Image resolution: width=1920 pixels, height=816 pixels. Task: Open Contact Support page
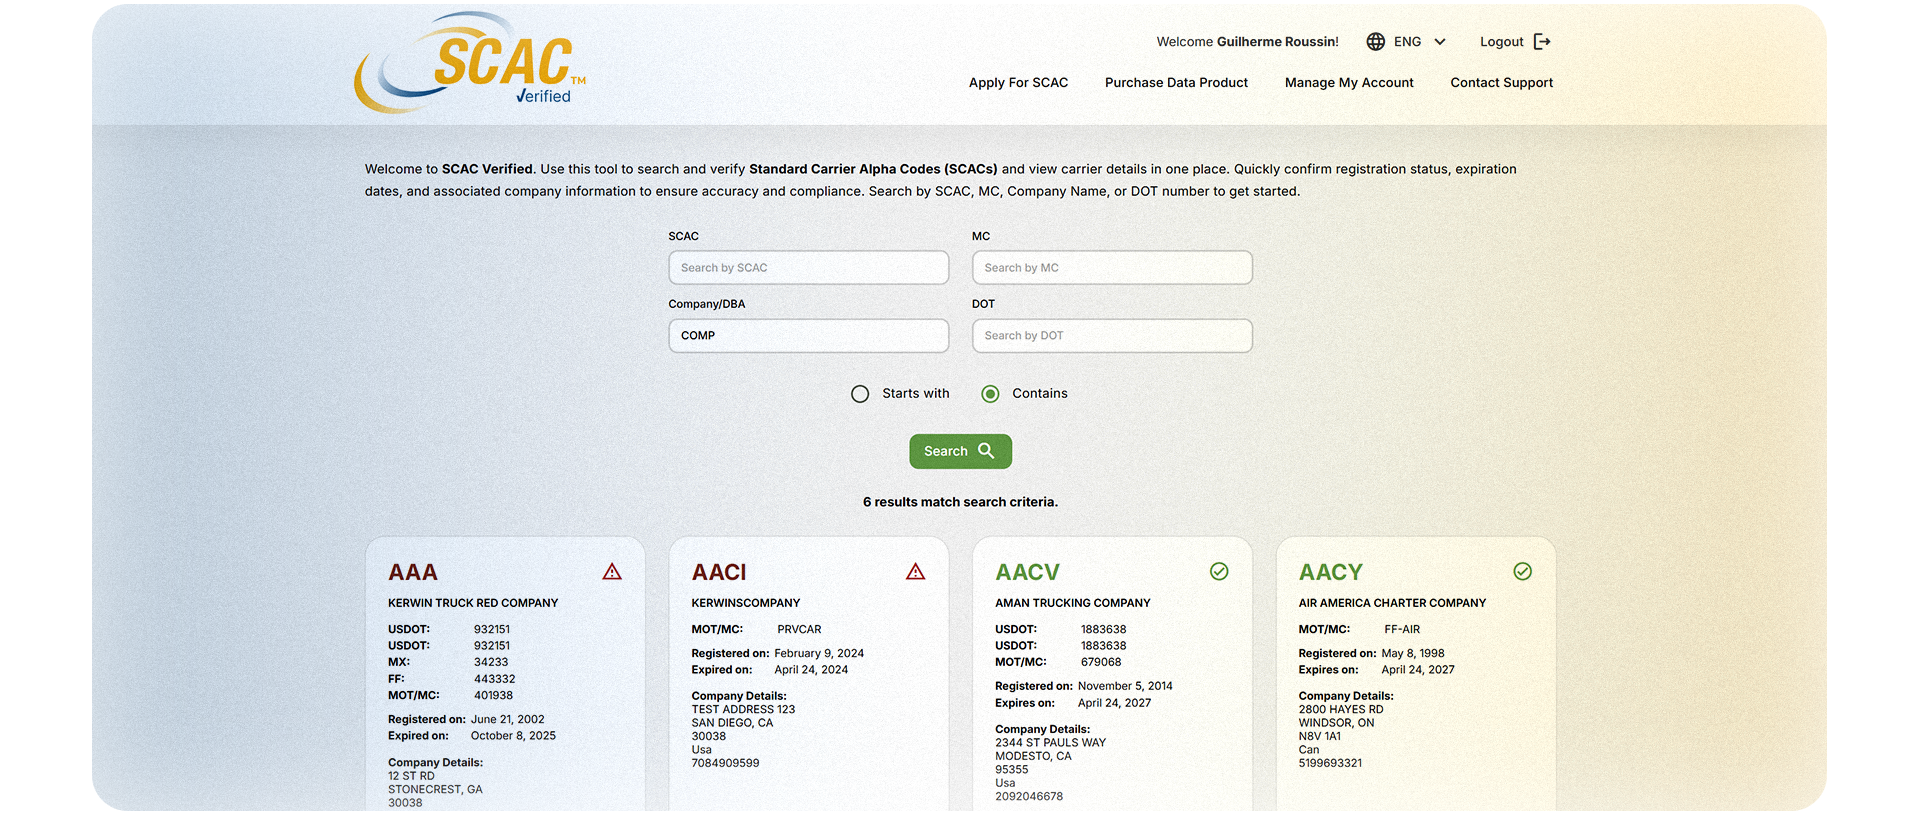pyautogui.click(x=1501, y=83)
